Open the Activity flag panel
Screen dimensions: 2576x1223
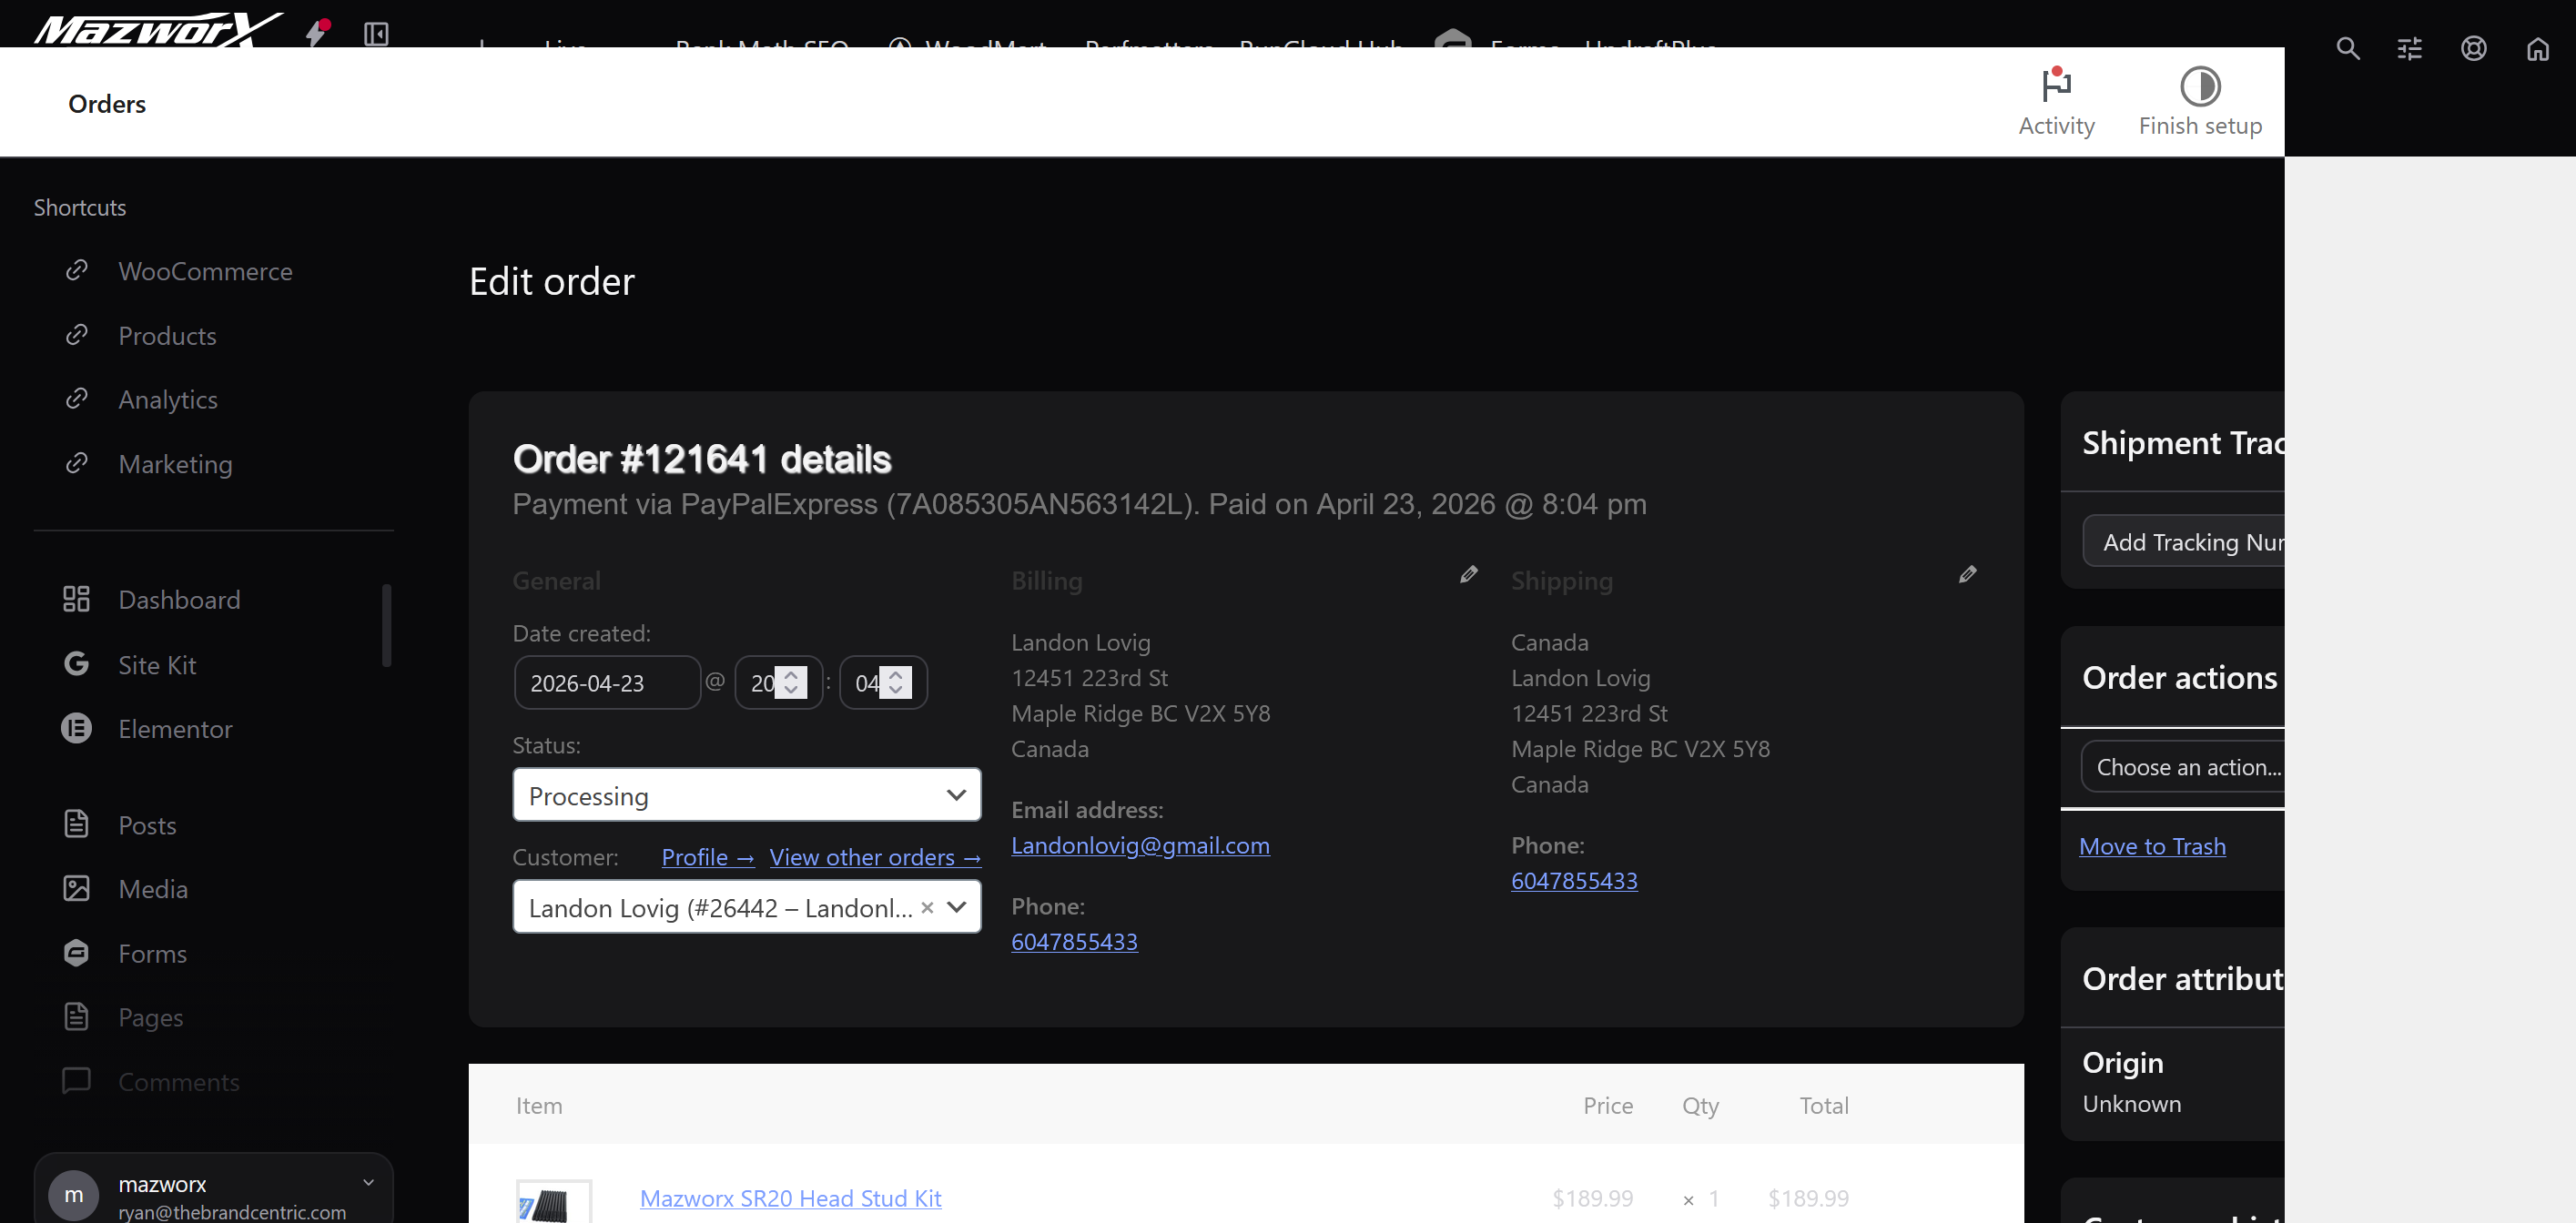coord(2056,102)
